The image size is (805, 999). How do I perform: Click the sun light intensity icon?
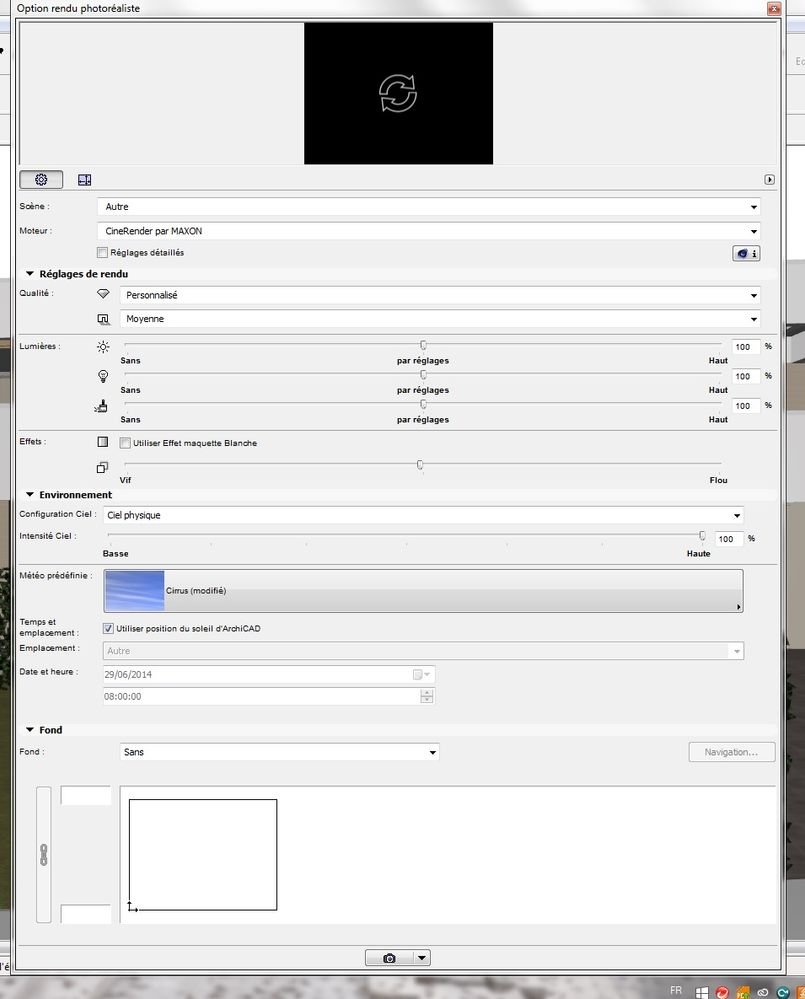[103, 347]
